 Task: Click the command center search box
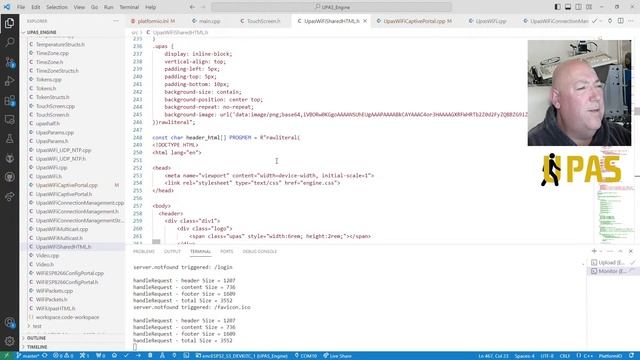(x=331, y=7)
